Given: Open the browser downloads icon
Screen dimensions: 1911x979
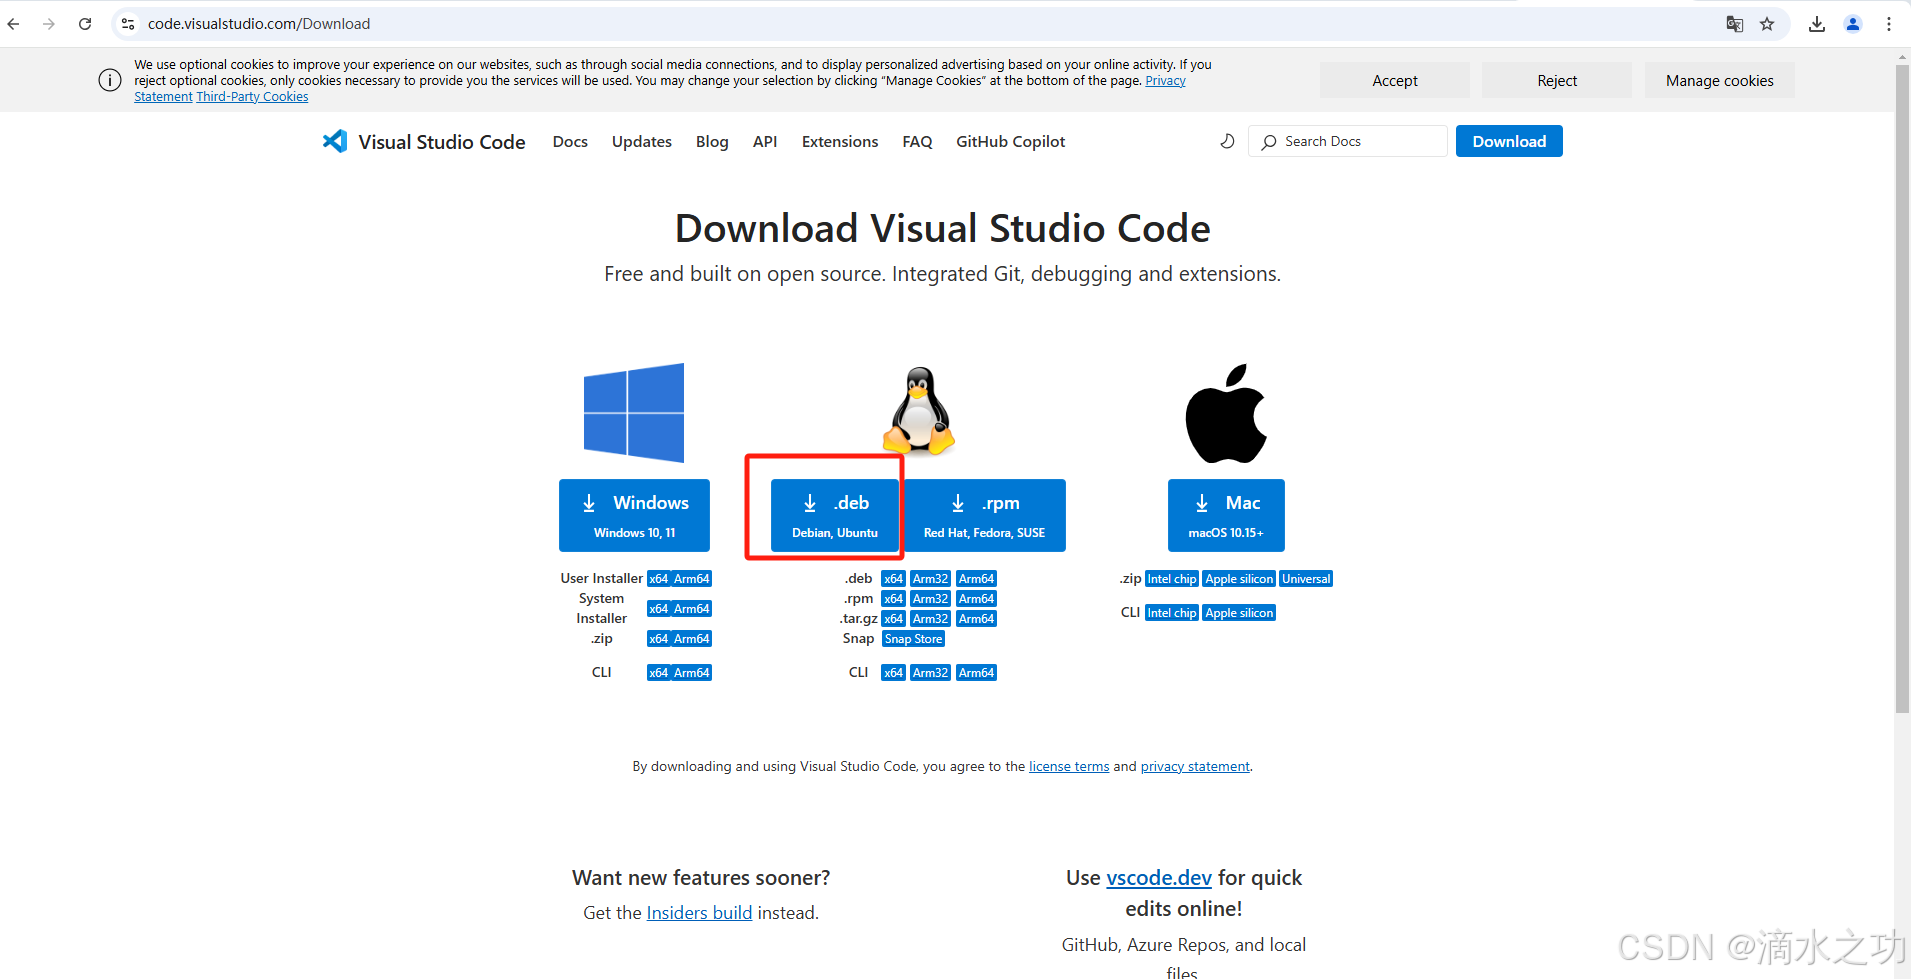Looking at the screenshot, I should (x=1817, y=24).
